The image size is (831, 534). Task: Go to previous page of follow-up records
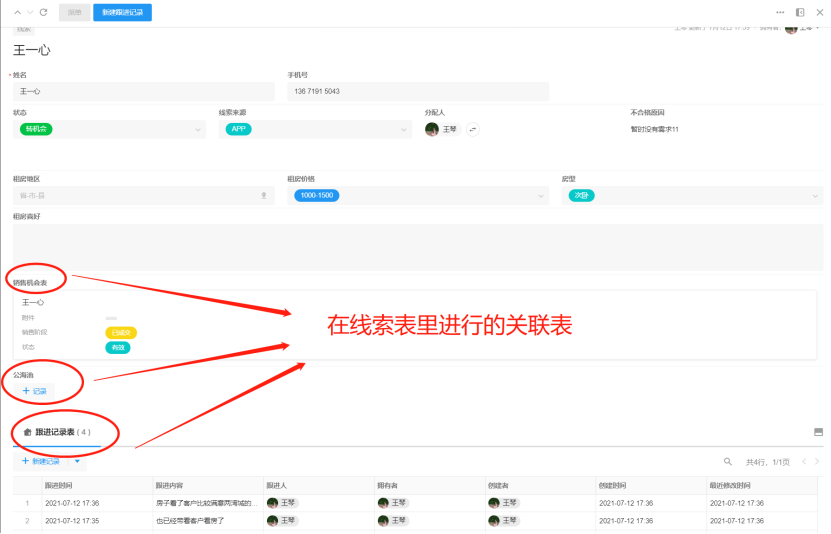(804, 461)
